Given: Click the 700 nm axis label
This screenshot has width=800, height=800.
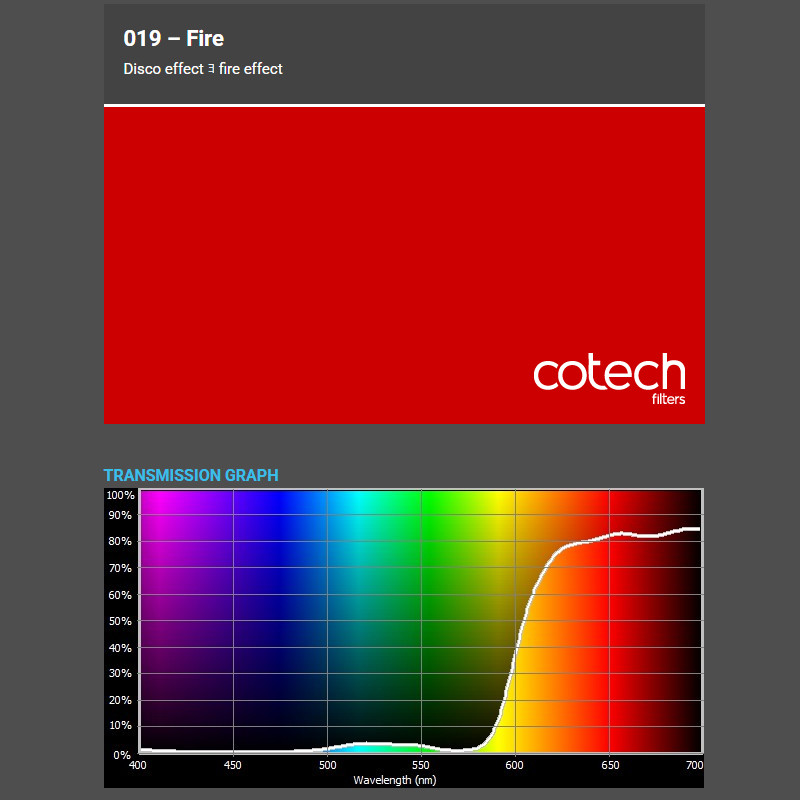Looking at the screenshot, I should tap(695, 765).
